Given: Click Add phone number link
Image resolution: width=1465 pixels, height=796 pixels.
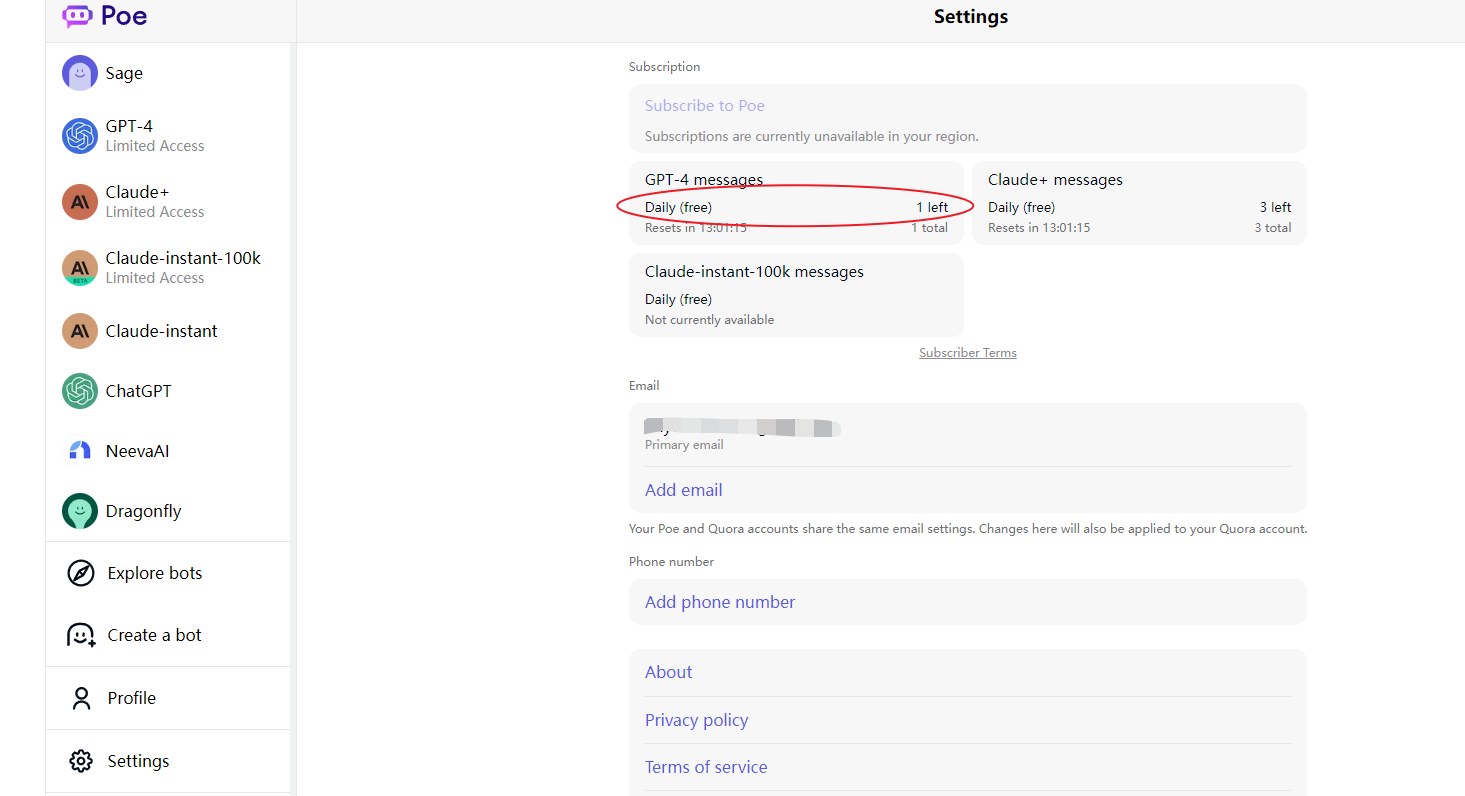Looking at the screenshot, I should click(720, 602).
